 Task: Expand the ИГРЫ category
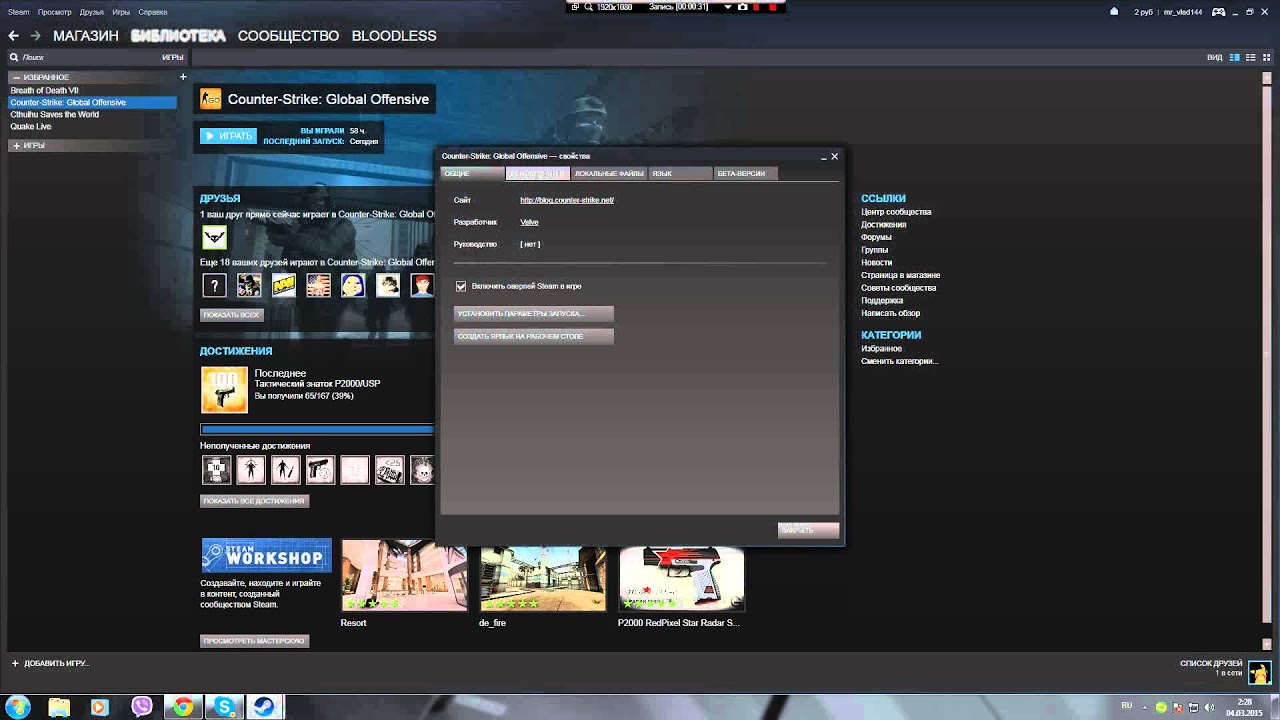tap(16, 146)
